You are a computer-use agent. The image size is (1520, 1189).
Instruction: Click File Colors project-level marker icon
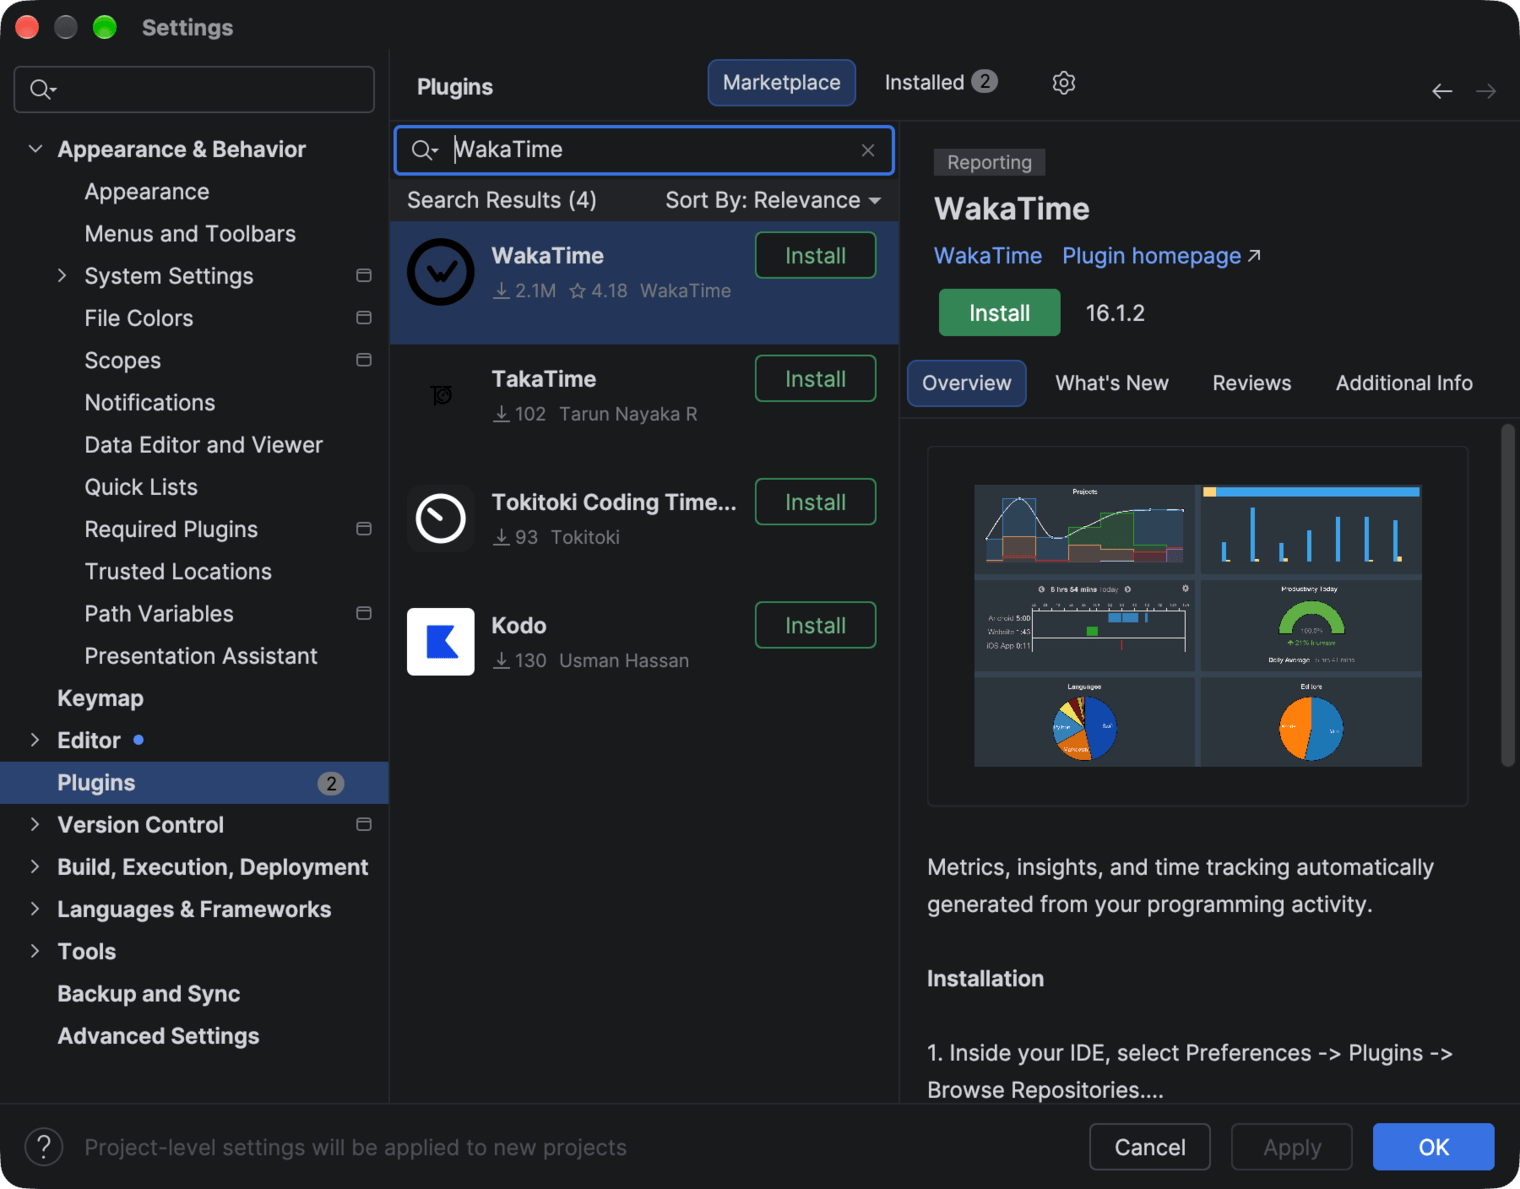(x=364, y=317)
